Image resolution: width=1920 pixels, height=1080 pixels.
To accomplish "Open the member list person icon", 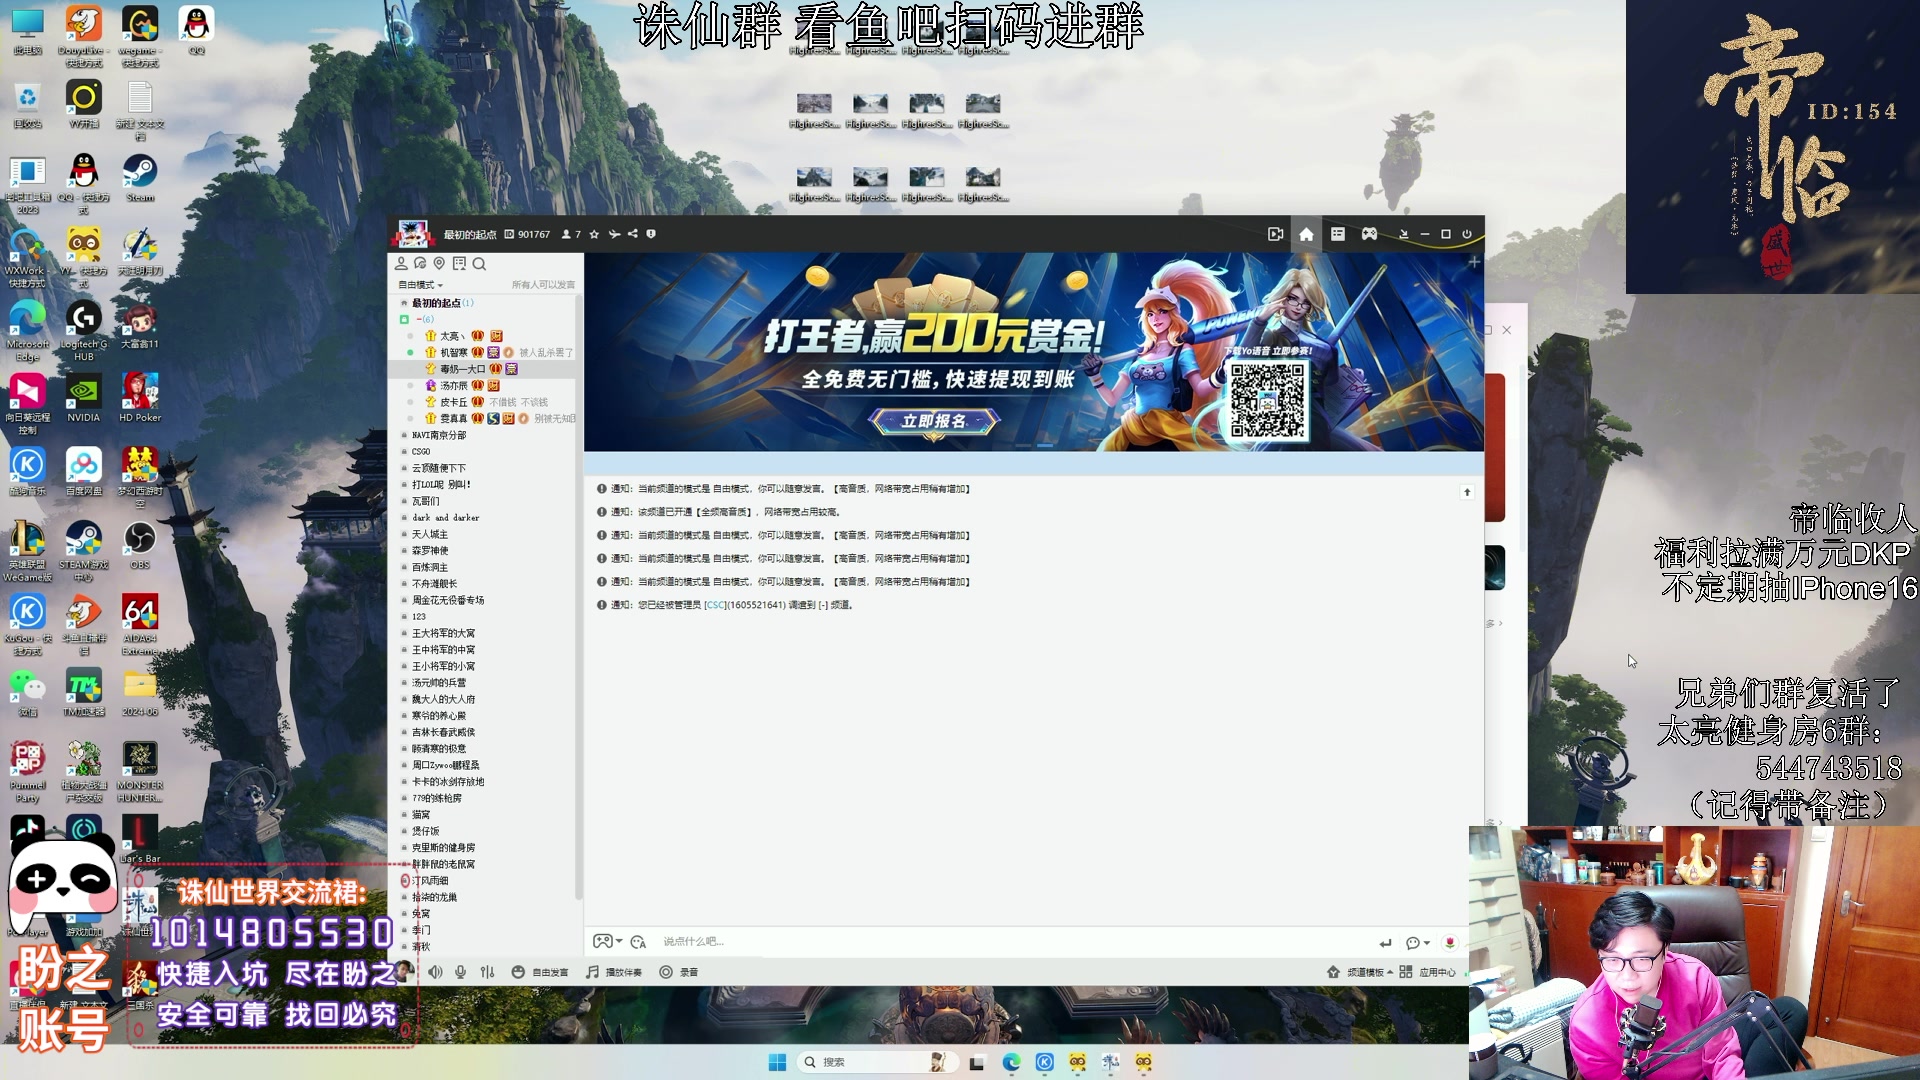I will point(401,263).
